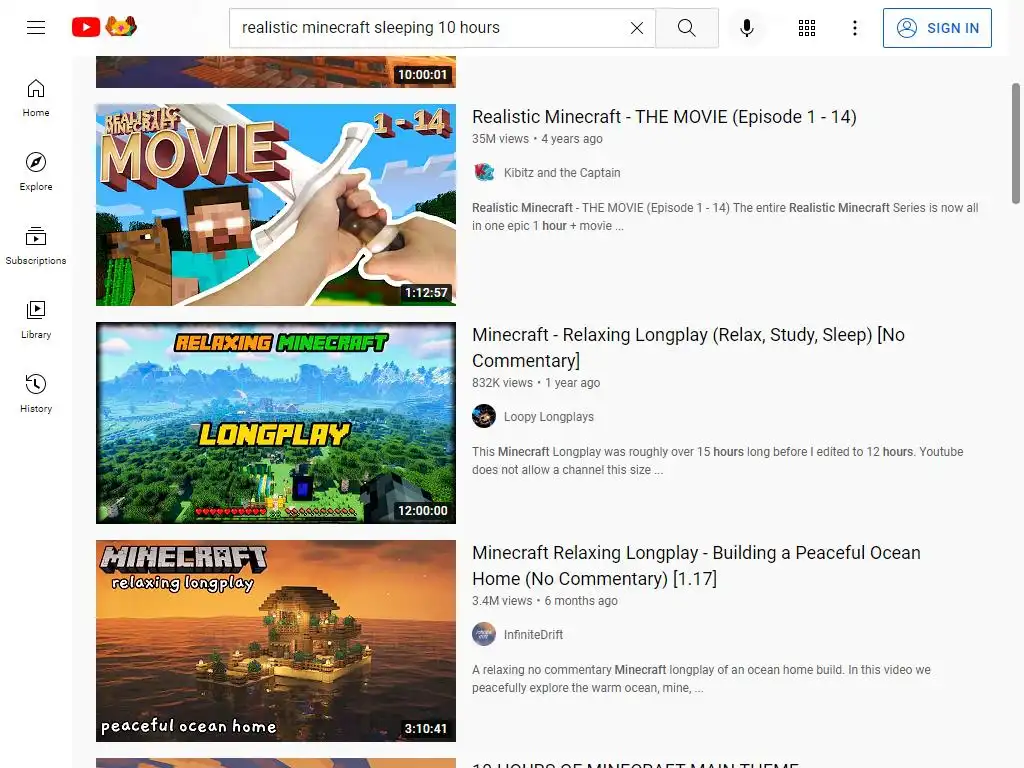Start voice search with microphone
This screenshot has height=768, width=1024.
point(746,27)
